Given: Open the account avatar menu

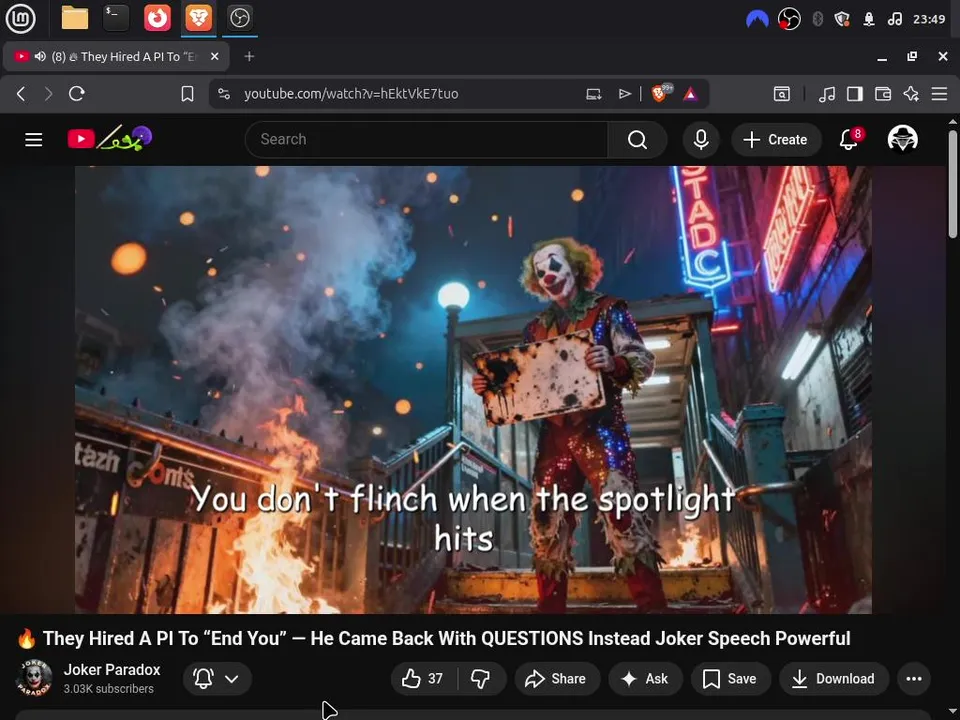Looking at the screenshot, I should click(902, 139).
